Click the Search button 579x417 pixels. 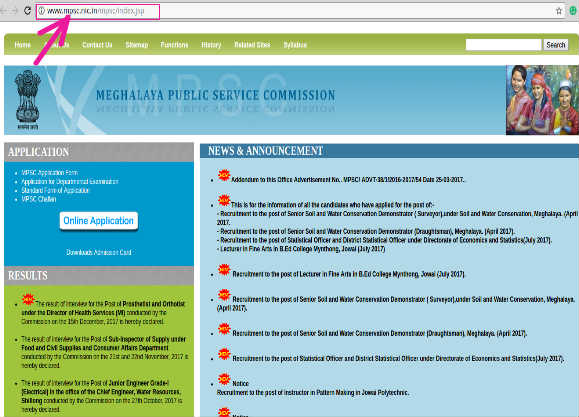pos(556,45)
